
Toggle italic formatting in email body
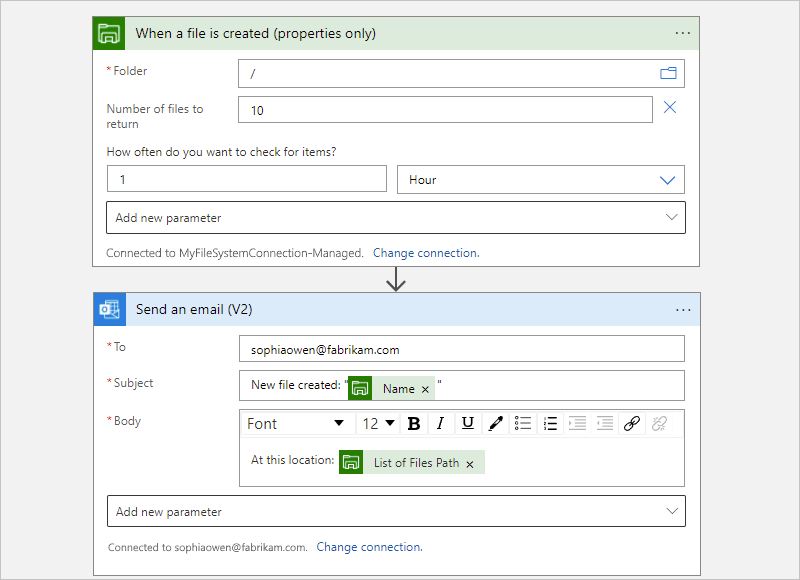pos(441,424)
